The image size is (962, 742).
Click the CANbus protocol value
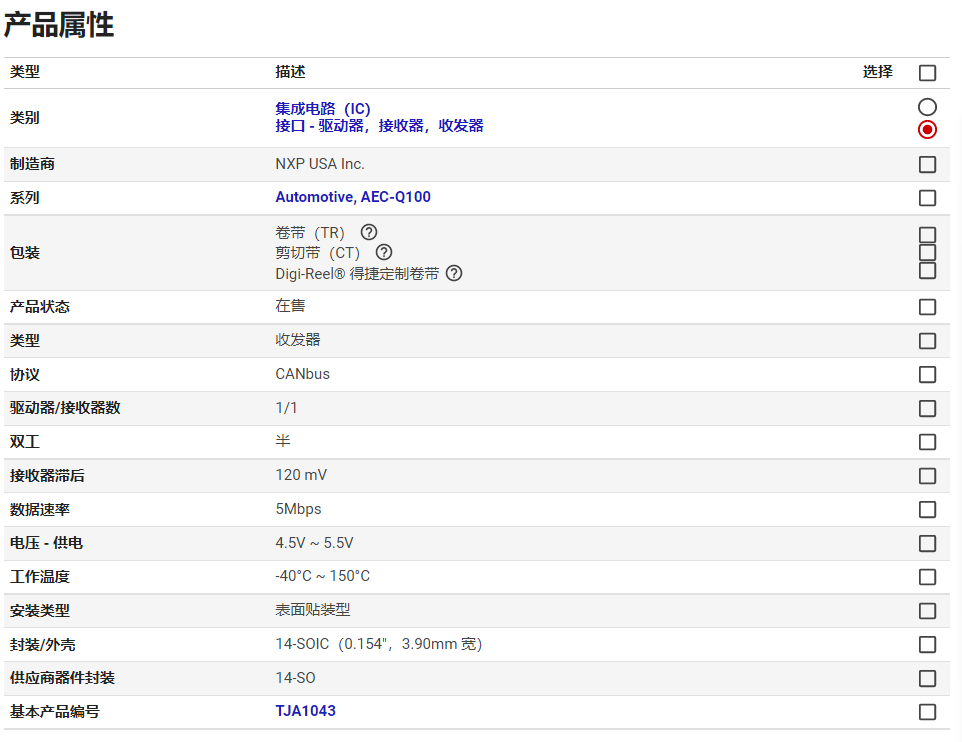pyautogui.click(x=302, y=374)
